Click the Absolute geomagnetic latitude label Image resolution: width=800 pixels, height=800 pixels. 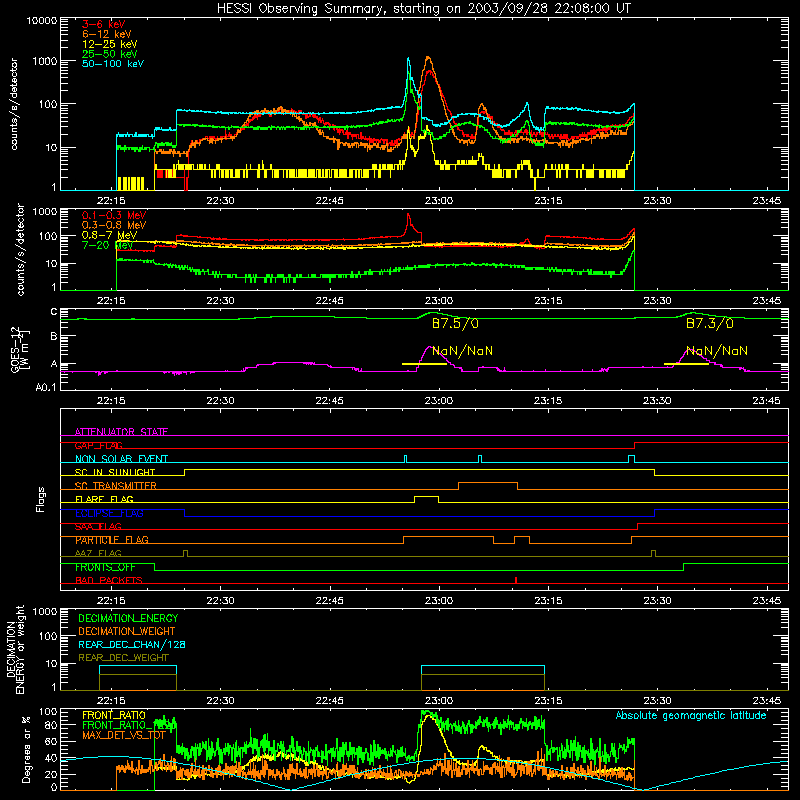(x=691, y=716)
